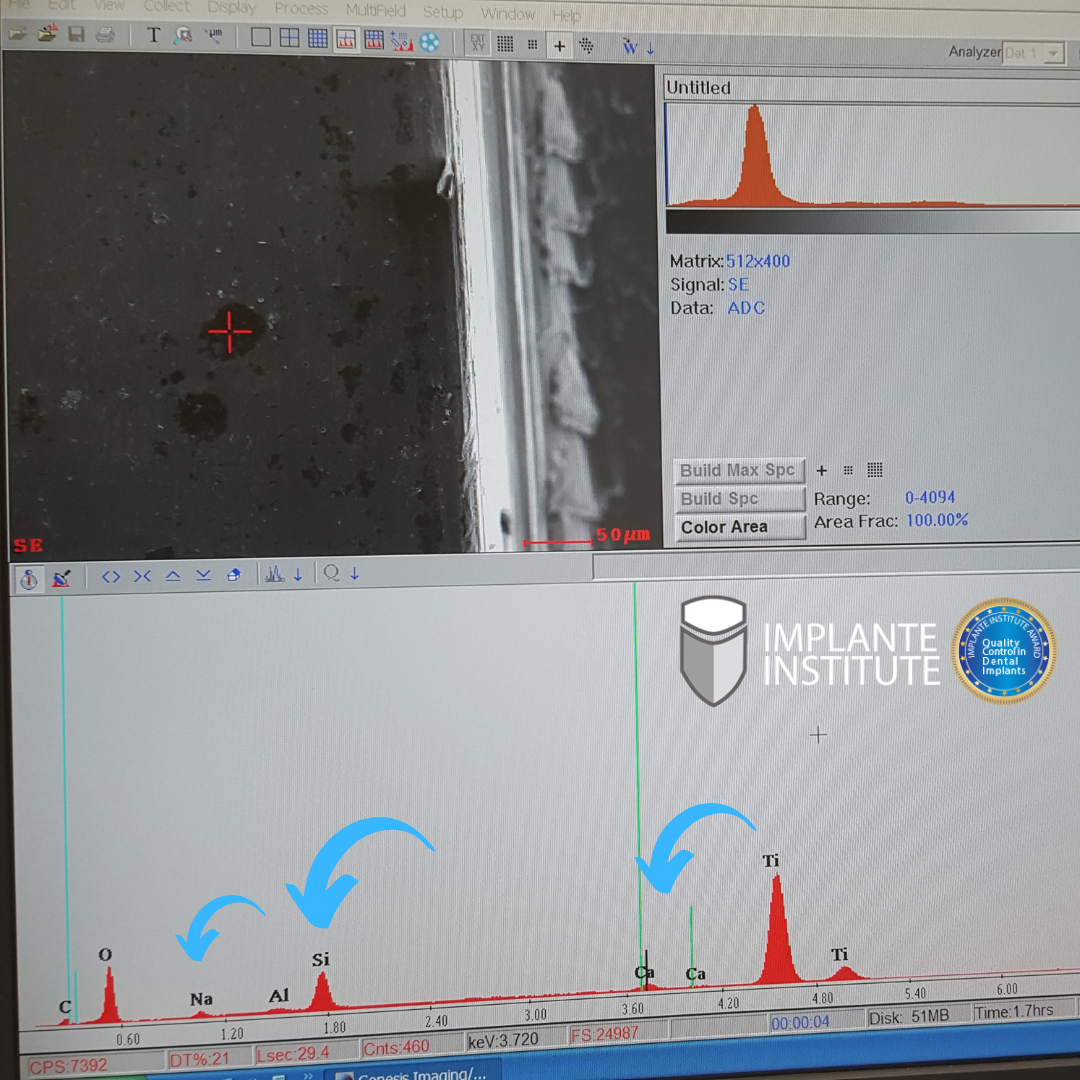Click the contract spectrum horizontally icon
Viewport: 1080px width, 1080px height.
click(x=142, y=576)
